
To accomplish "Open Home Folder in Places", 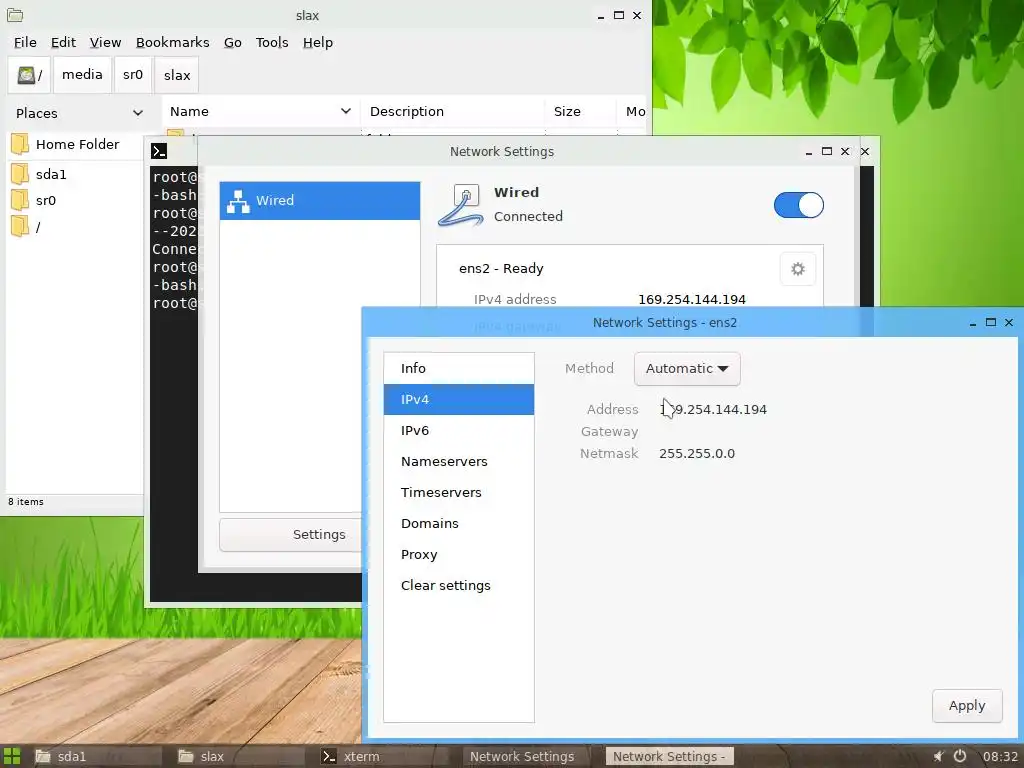I will [77, 144].
